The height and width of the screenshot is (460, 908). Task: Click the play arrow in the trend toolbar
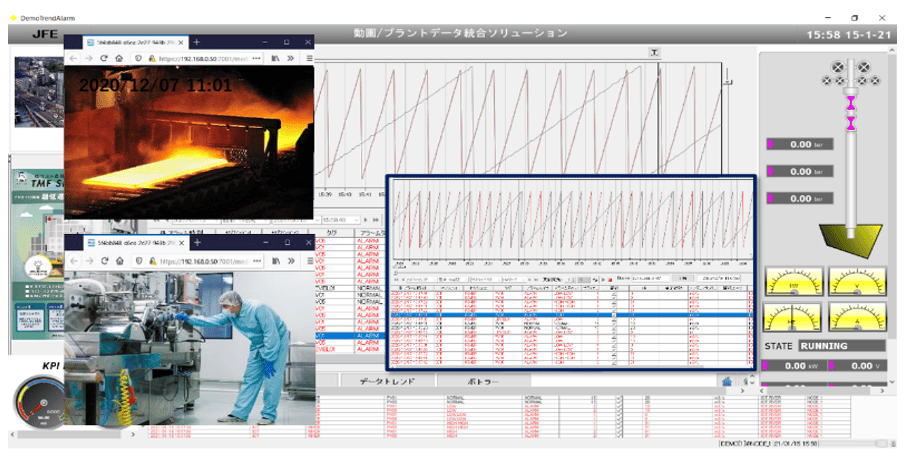point(365,220)
